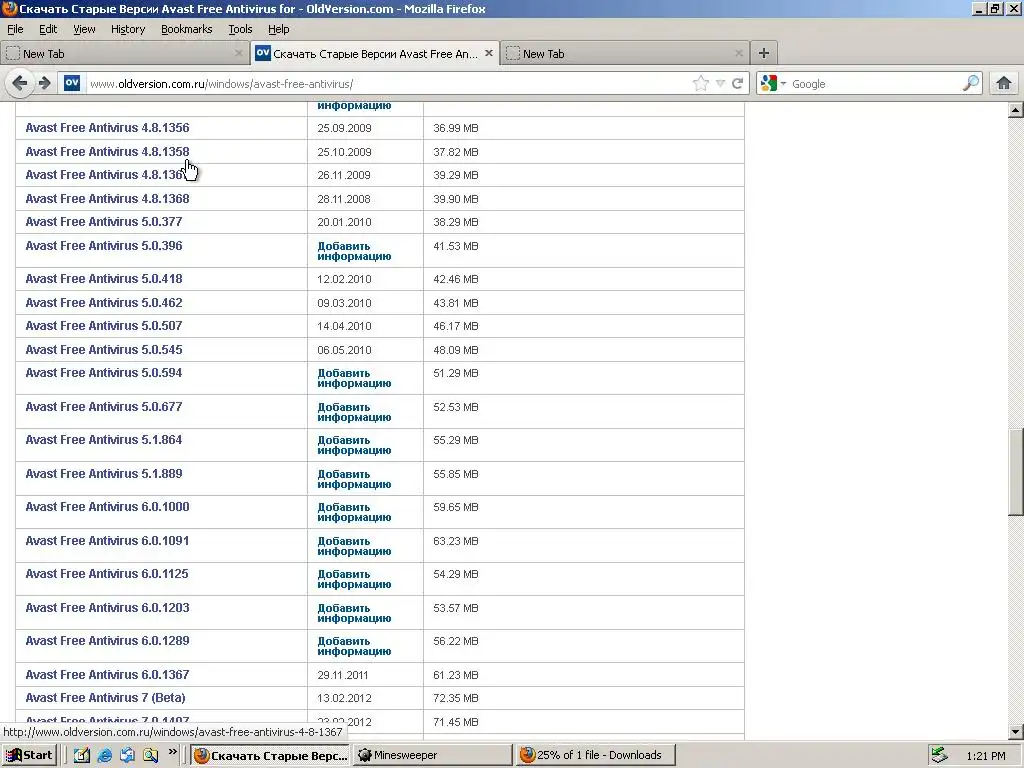Click 'Добавить информацию' for version 6.0.1289

click(x=354, y=647)
